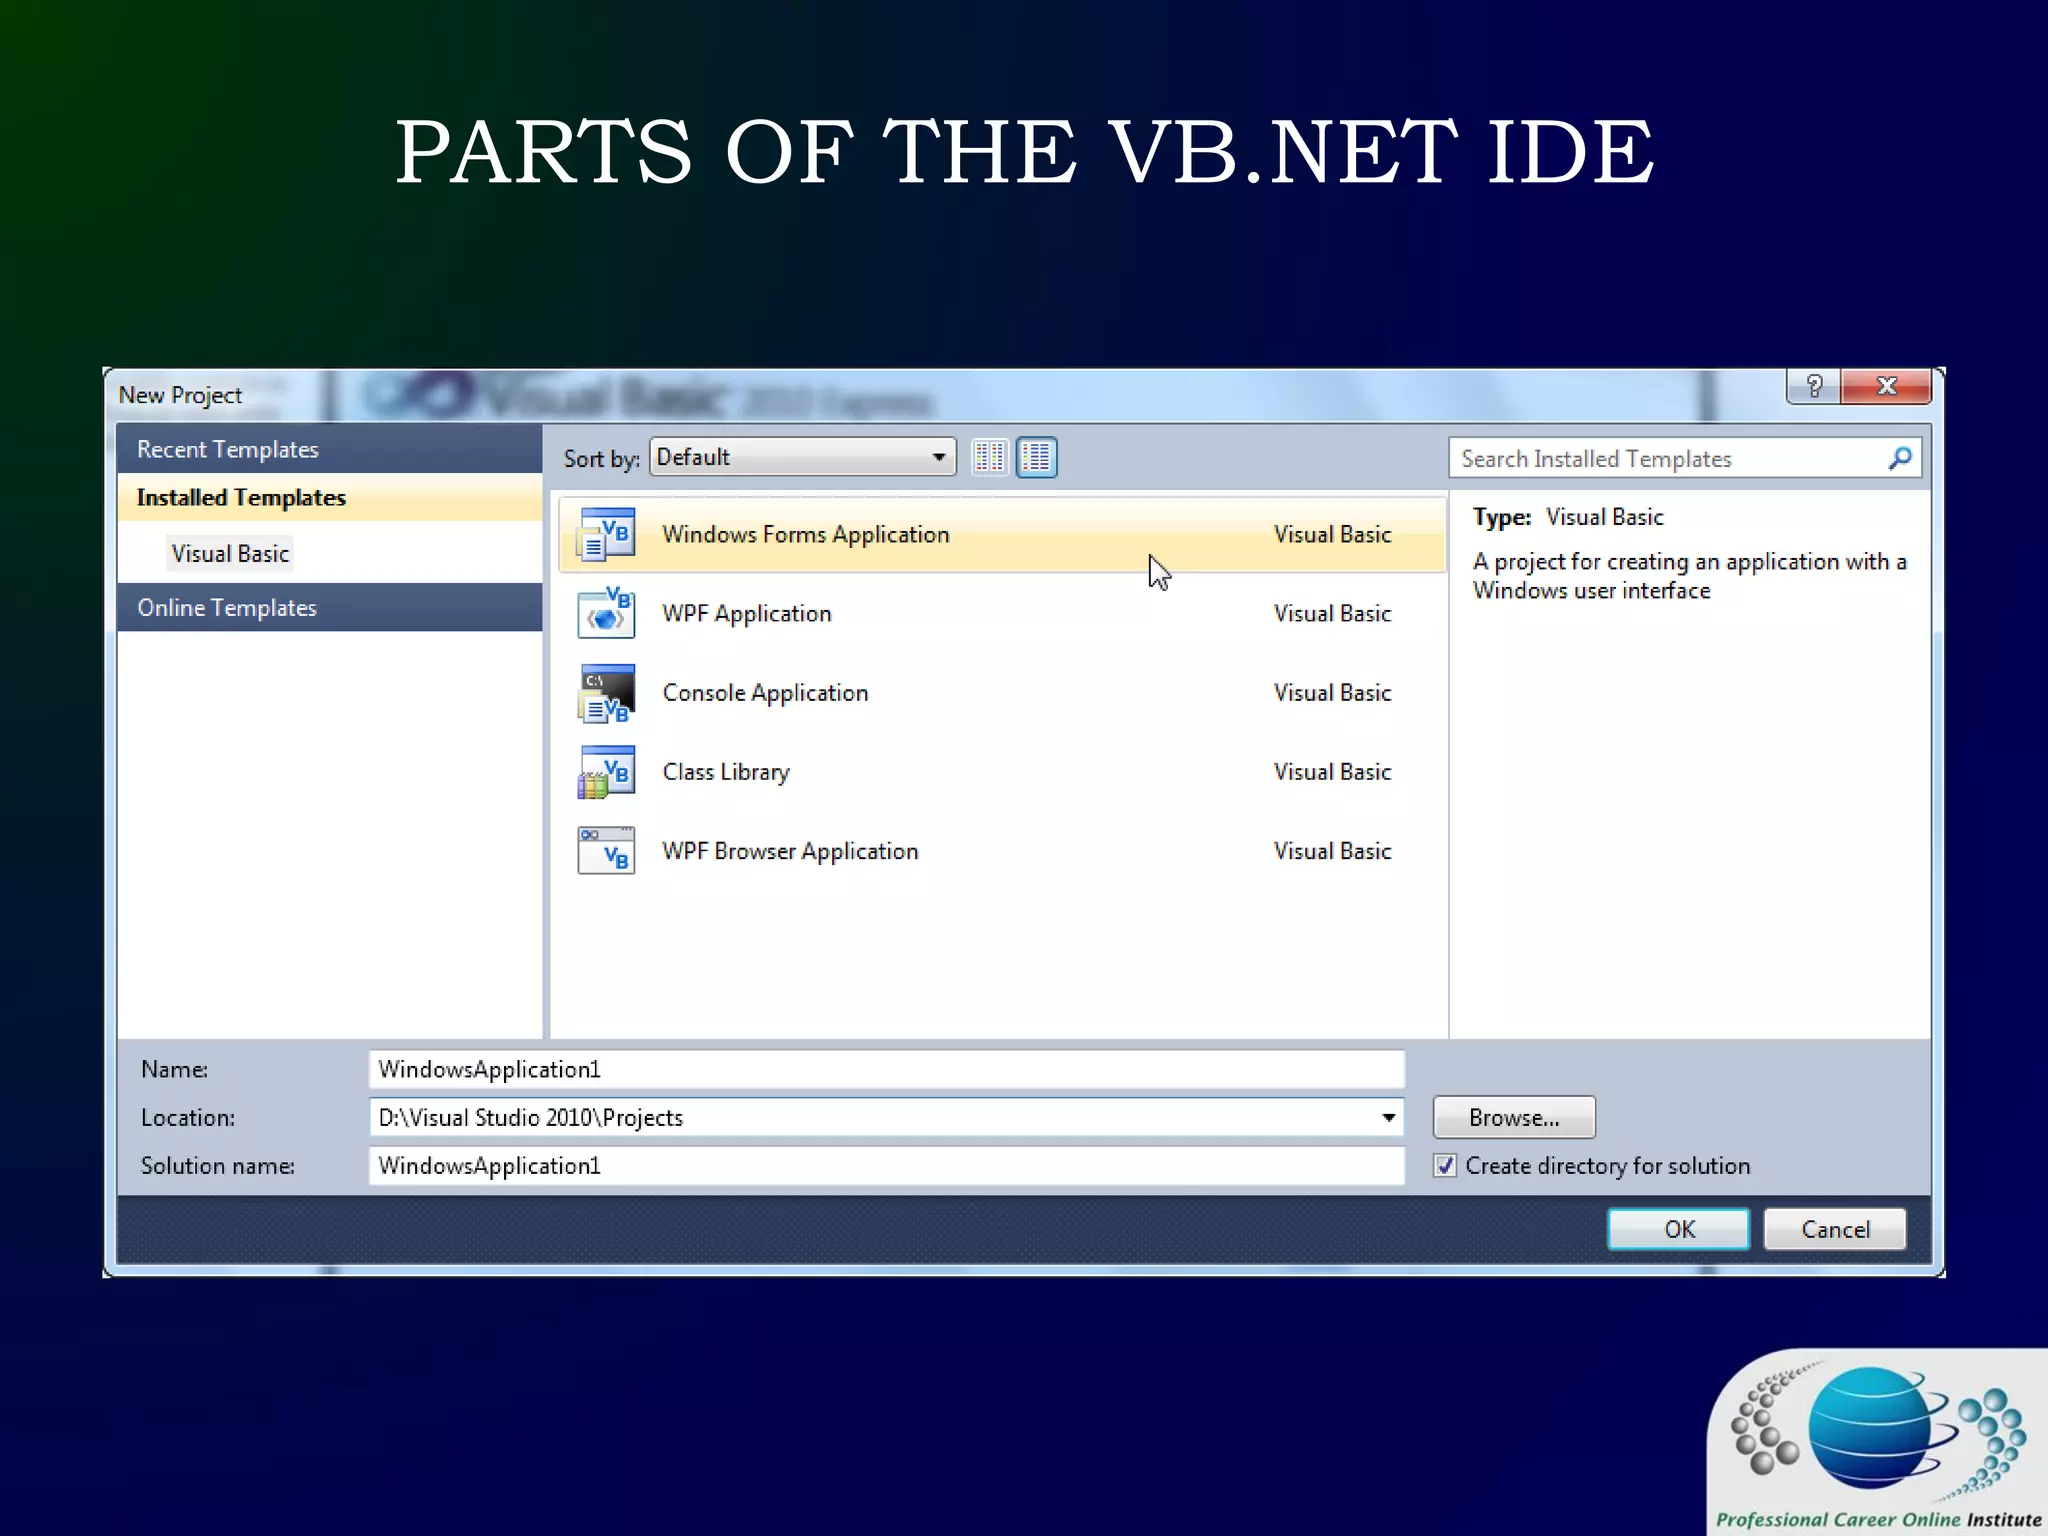
Task: Click the OK button
Action: [1679, 1229]
